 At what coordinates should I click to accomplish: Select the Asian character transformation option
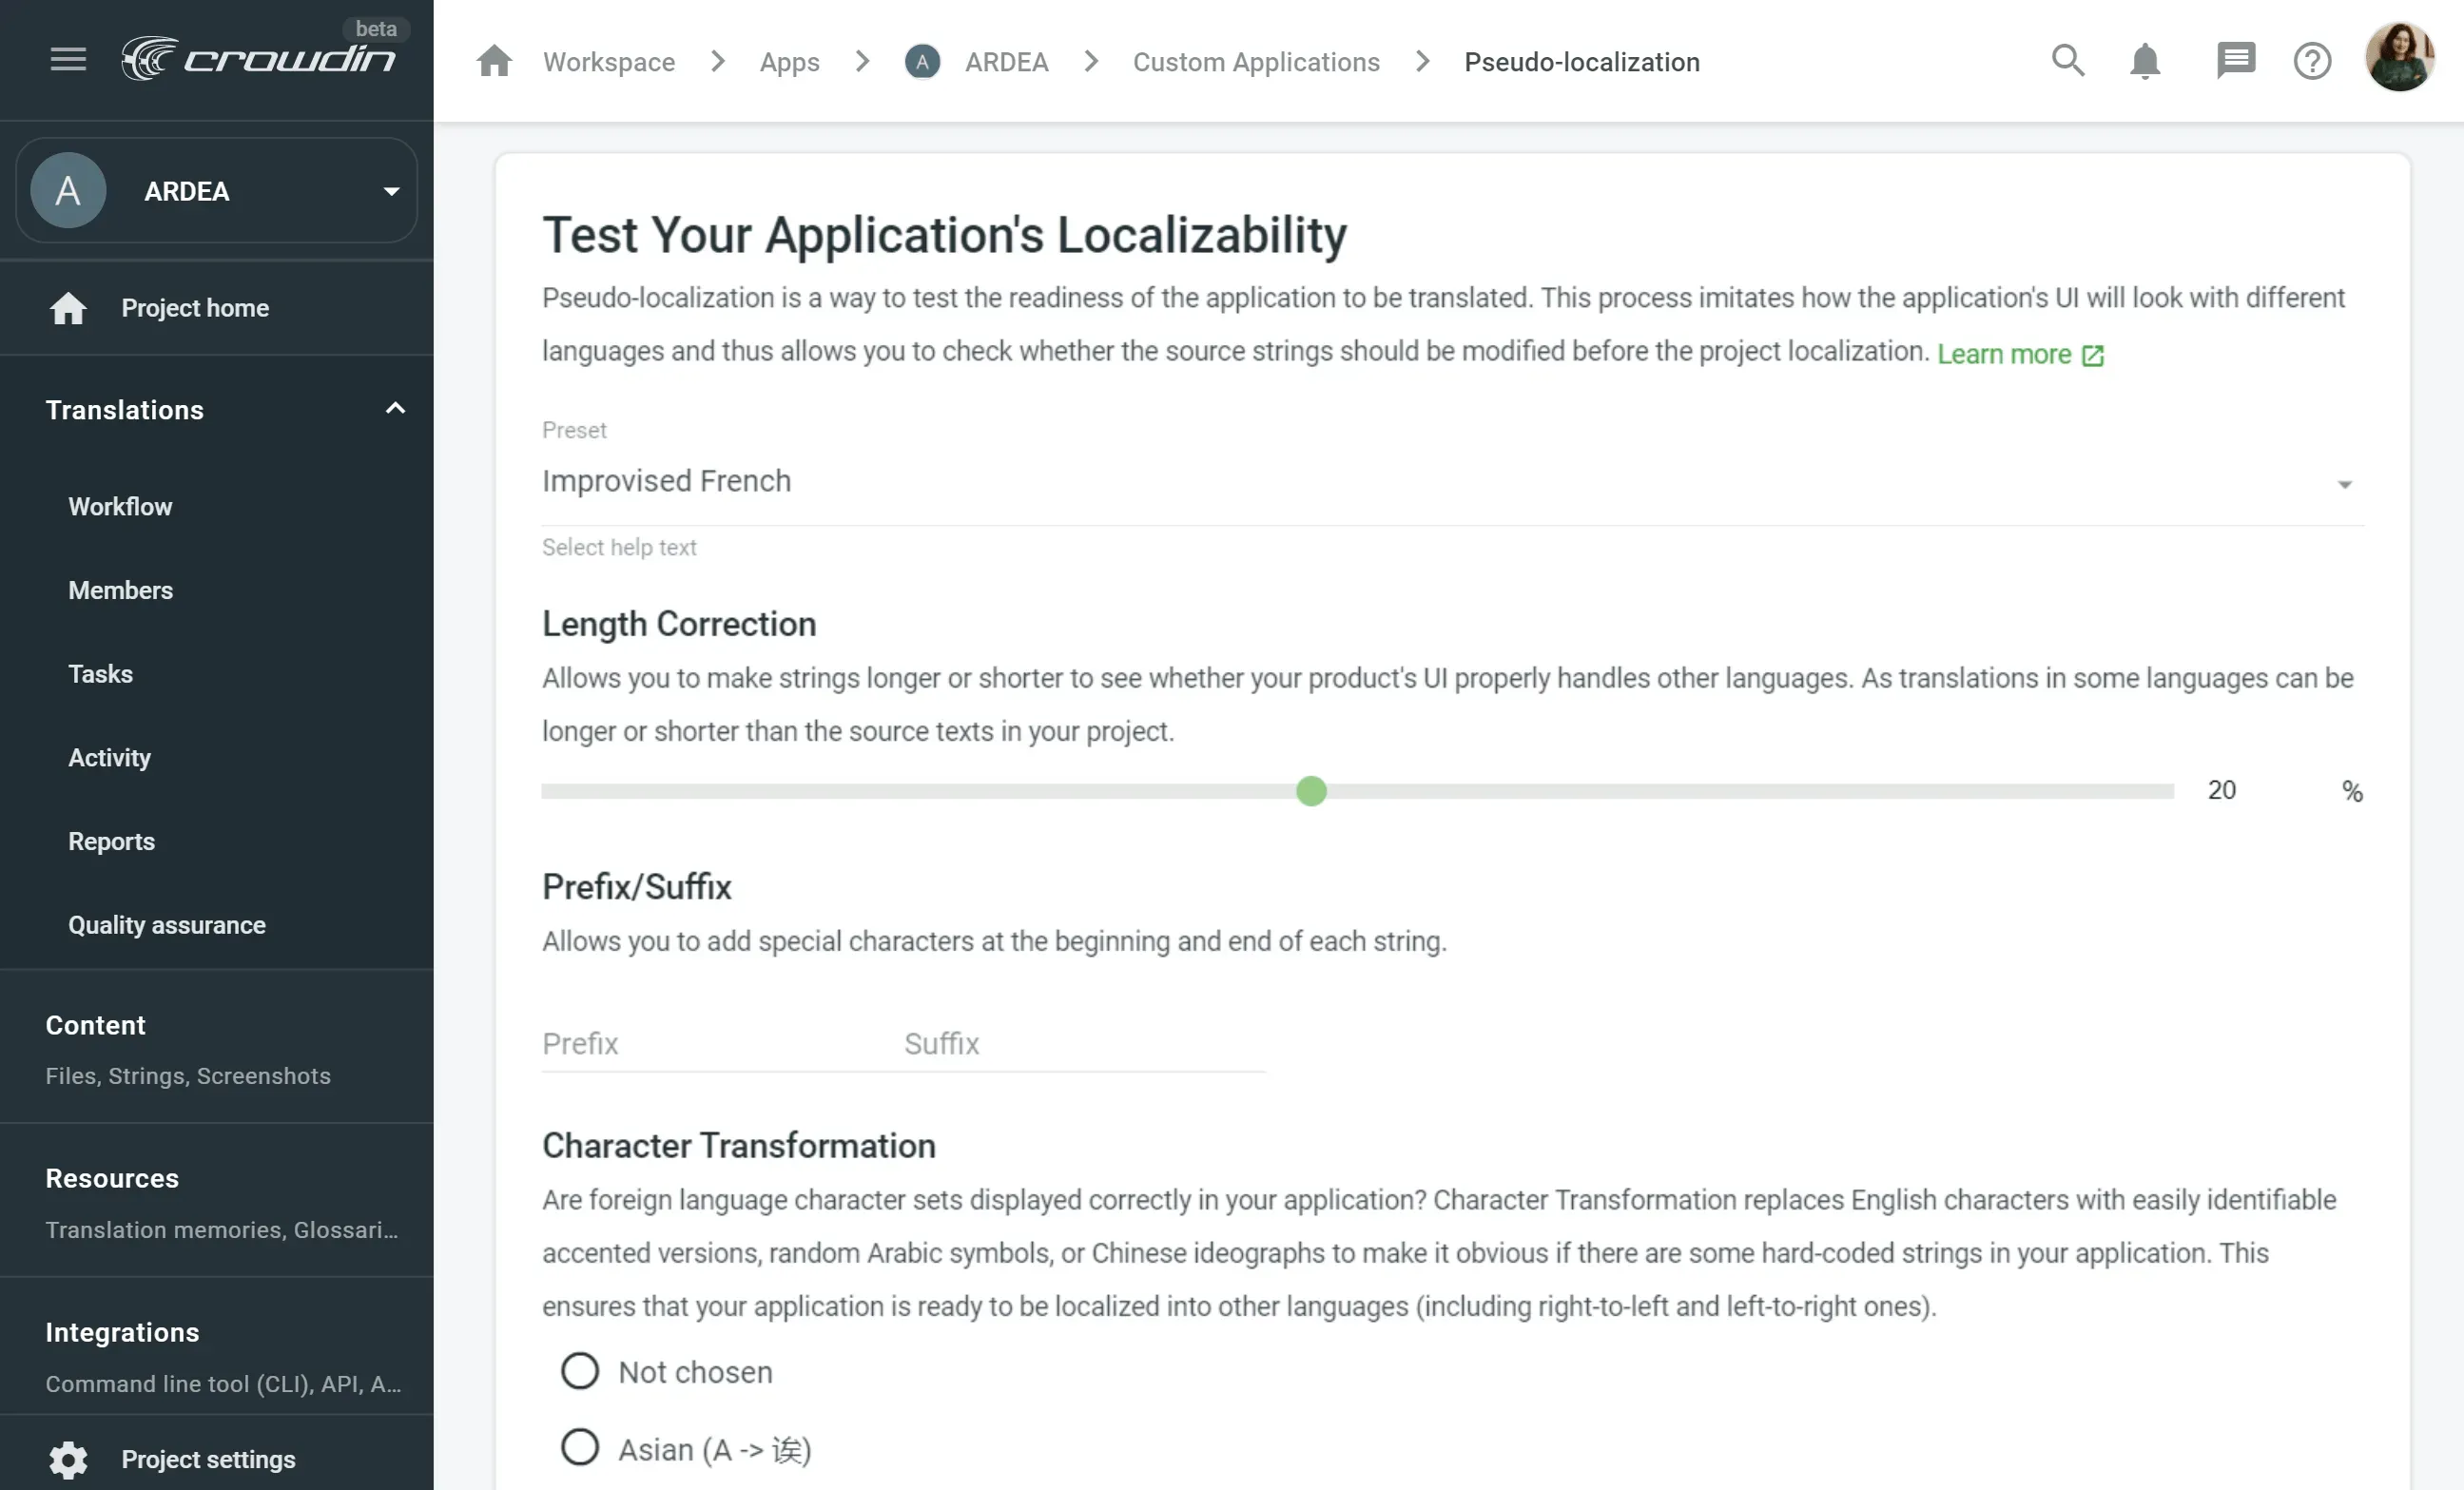point(580,1447)
